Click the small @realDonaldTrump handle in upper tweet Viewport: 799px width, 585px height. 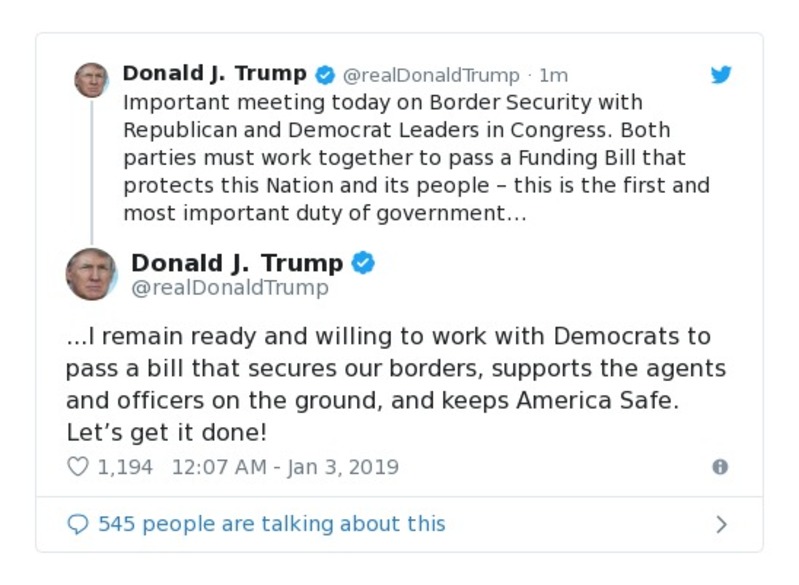(431, 75)
